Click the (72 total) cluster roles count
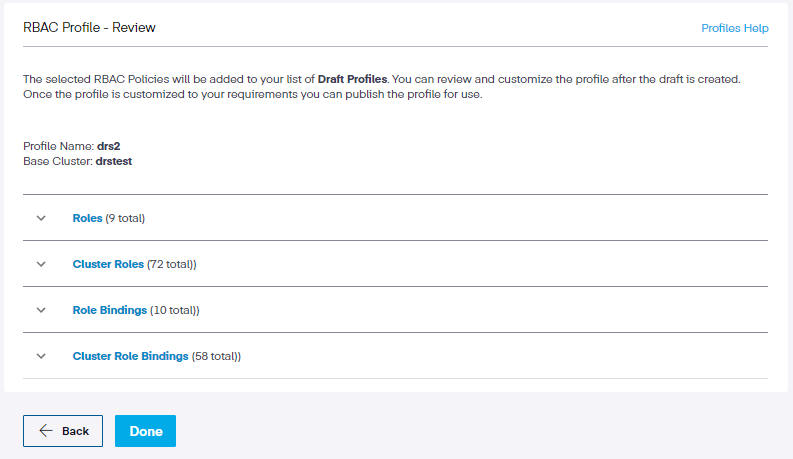793x459 pixels. pyautogui.click(x=171, y=264)
